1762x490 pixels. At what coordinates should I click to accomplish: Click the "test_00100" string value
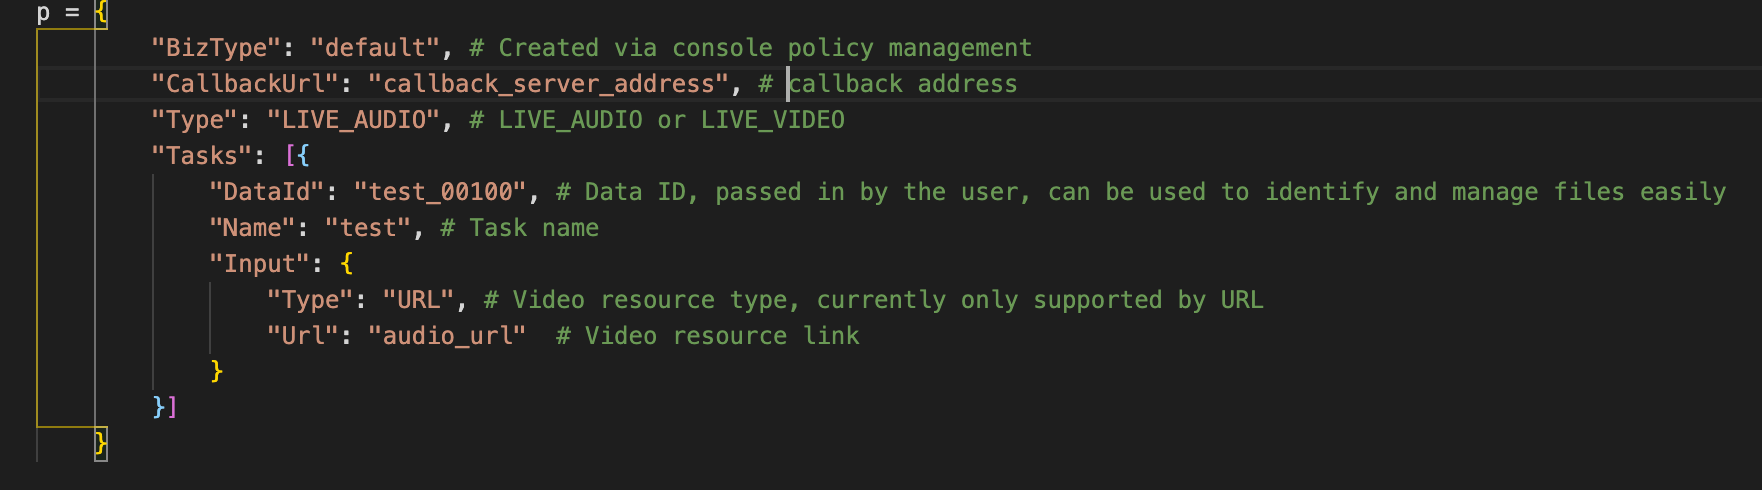[440, 192]
